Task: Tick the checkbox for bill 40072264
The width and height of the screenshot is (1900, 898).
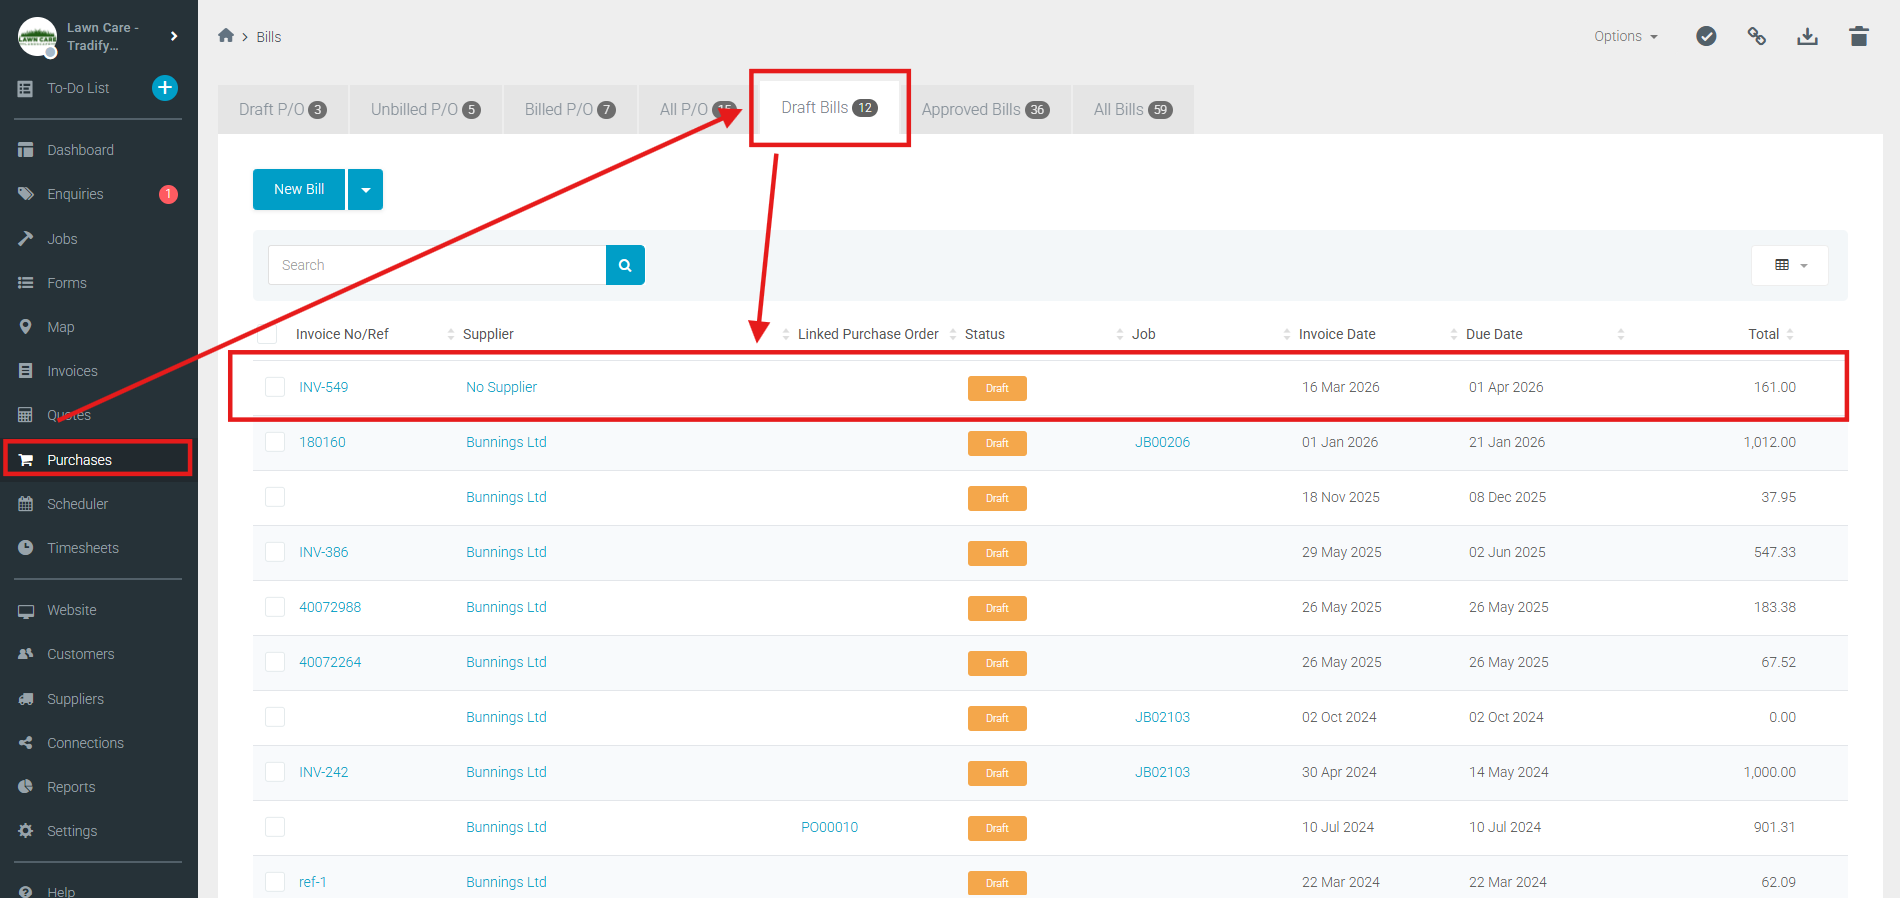Action: (x=275, y=662)
